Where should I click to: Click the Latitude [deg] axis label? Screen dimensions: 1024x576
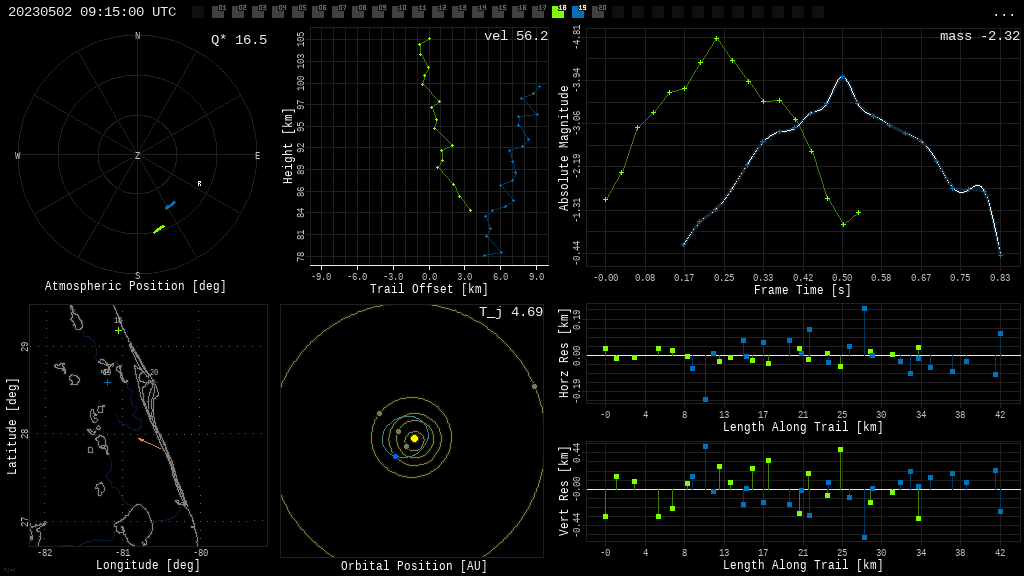click(12, 426)
